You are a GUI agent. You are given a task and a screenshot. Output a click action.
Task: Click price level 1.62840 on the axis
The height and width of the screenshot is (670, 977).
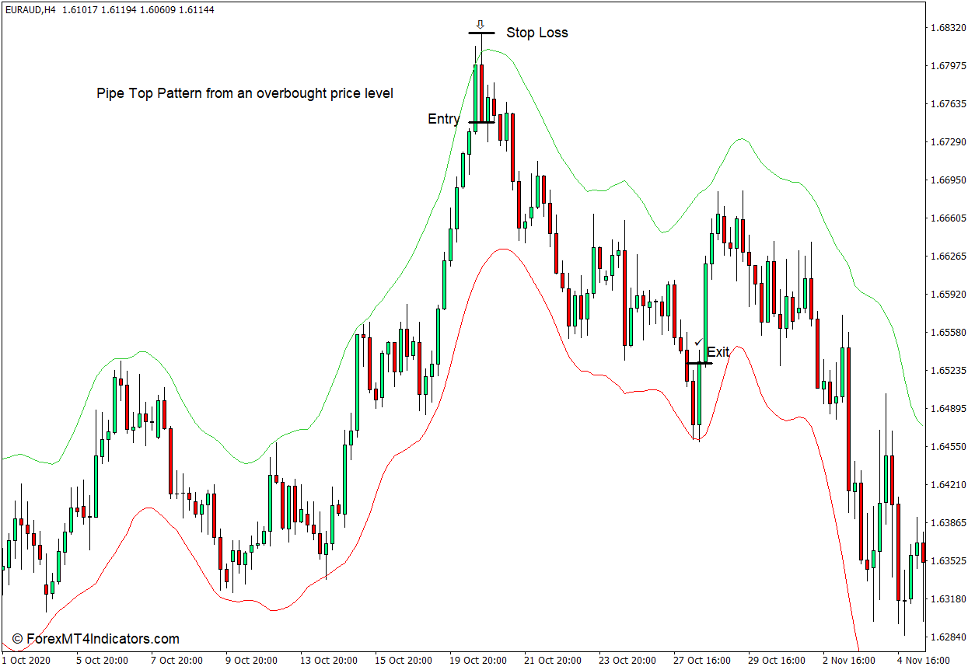pyautogui.click(x=948, y=637)
